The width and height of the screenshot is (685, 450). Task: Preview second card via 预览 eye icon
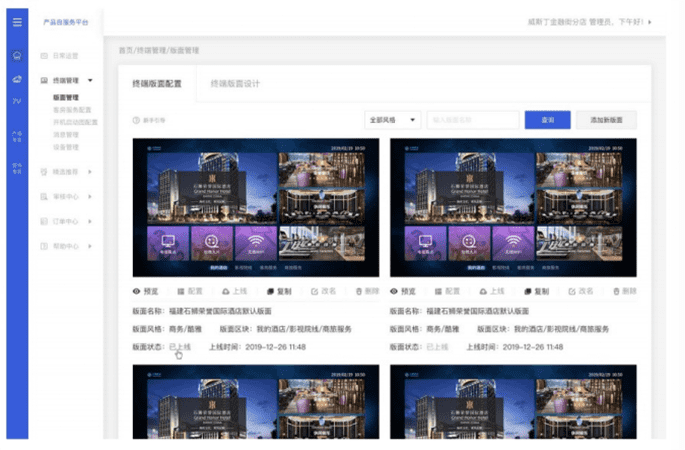coord(394,291)
